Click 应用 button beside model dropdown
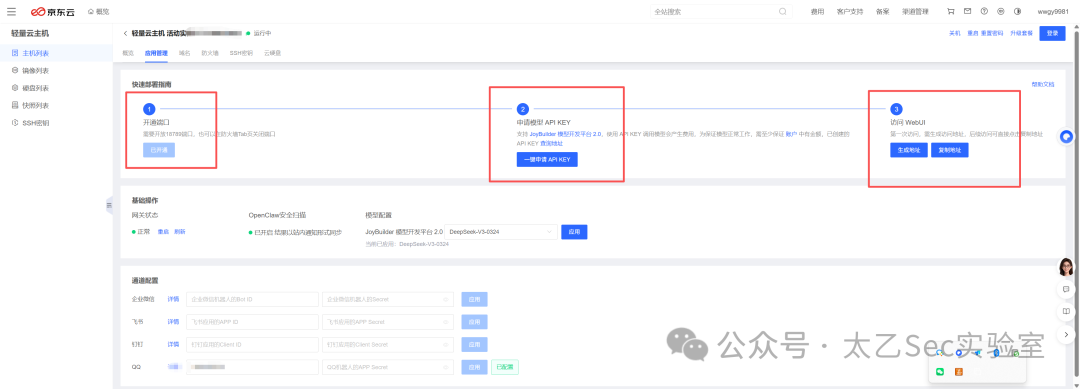Screen dimensions: 1080x389 point(574,232)
